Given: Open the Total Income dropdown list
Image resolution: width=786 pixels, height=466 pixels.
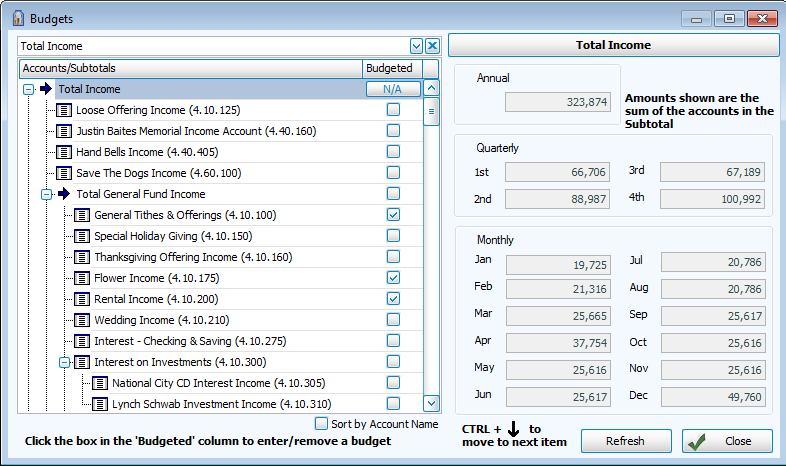Looking at the screenshot, I should [416, 46].
